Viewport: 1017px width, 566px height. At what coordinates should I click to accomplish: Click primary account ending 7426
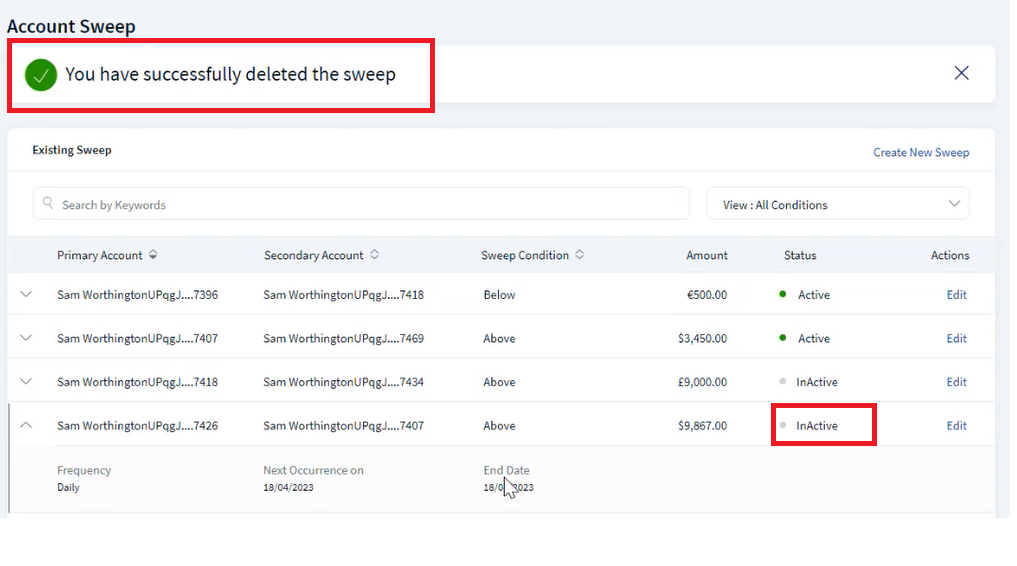click(138, 426)
